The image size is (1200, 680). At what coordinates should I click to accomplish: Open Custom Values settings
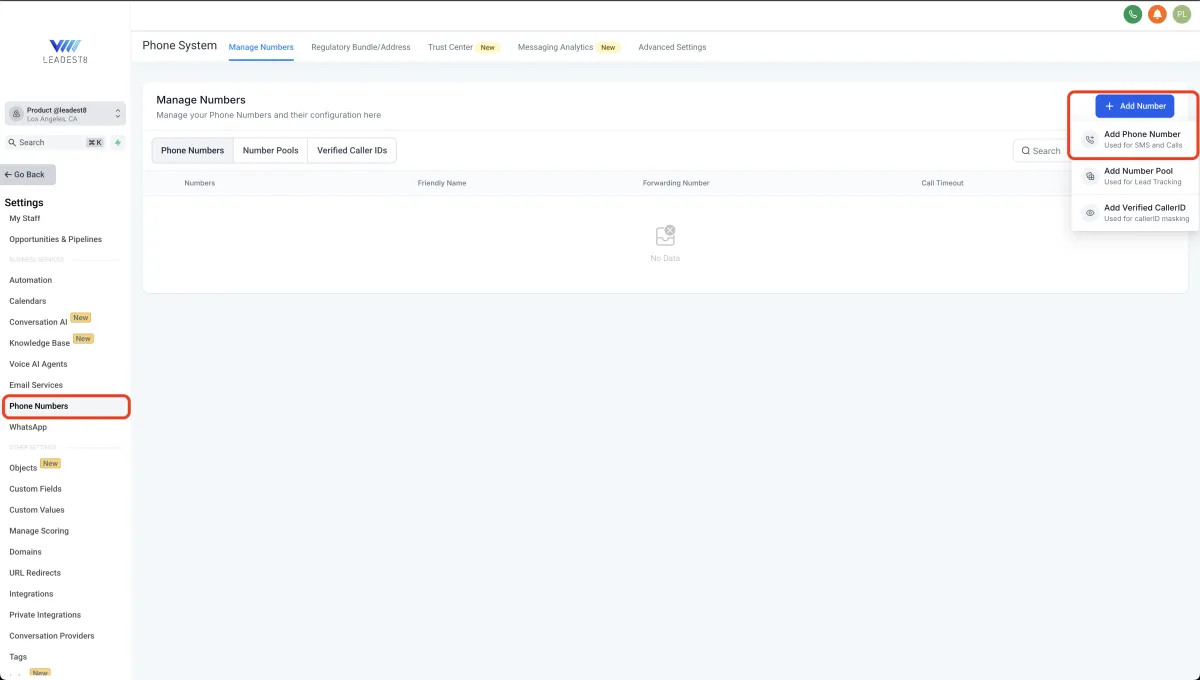click(x=37, y=510)
